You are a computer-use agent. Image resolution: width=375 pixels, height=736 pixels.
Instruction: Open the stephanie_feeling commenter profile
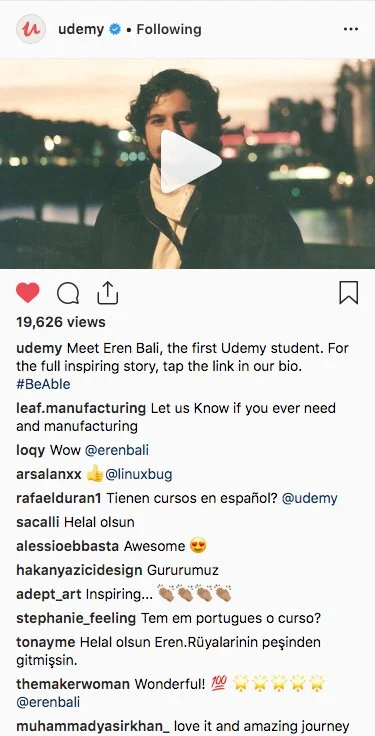click(x=76, y=618)
